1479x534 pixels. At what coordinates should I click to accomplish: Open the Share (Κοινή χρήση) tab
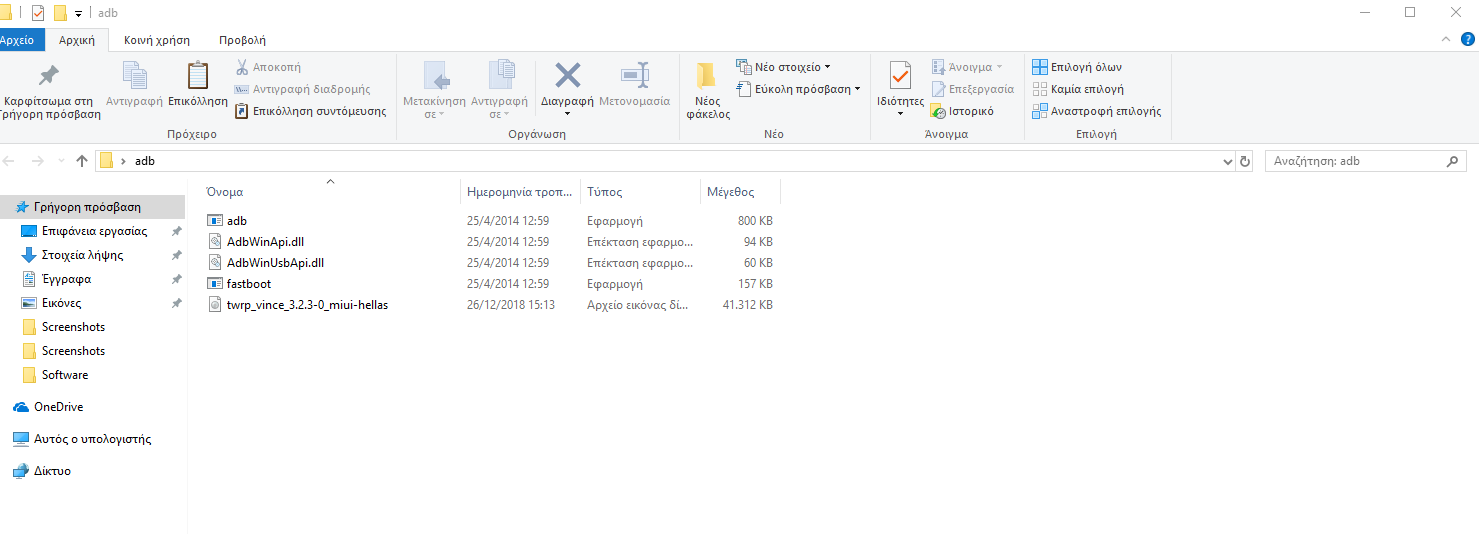157,40
